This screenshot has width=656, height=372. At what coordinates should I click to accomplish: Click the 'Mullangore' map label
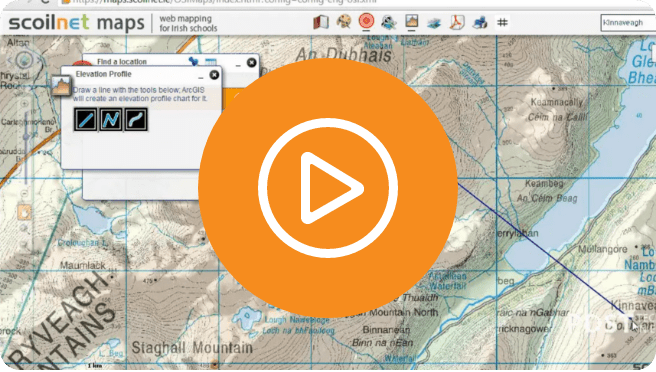(603, 249)
